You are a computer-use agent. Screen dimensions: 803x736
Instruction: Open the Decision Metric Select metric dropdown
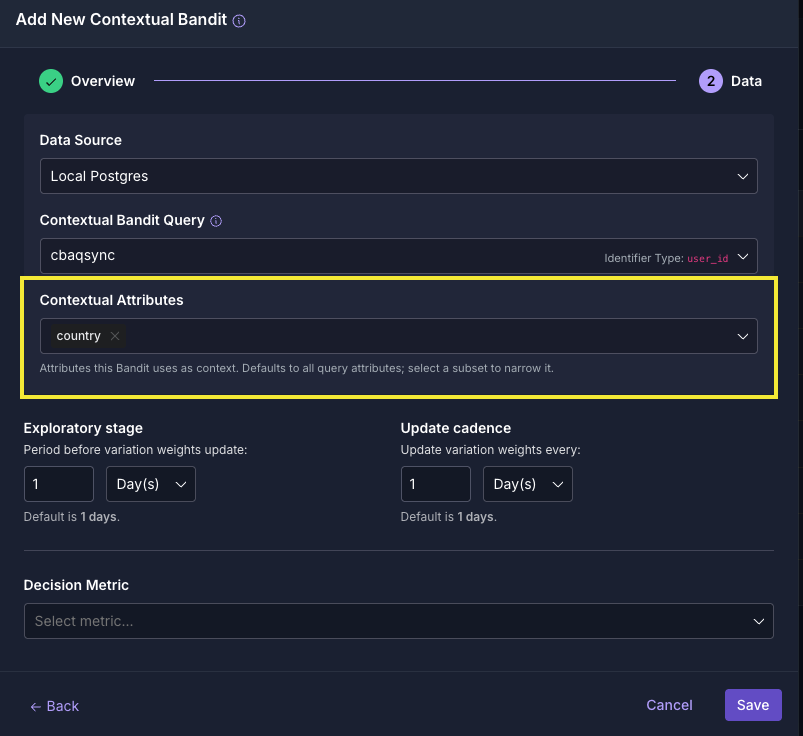(398, 621)
